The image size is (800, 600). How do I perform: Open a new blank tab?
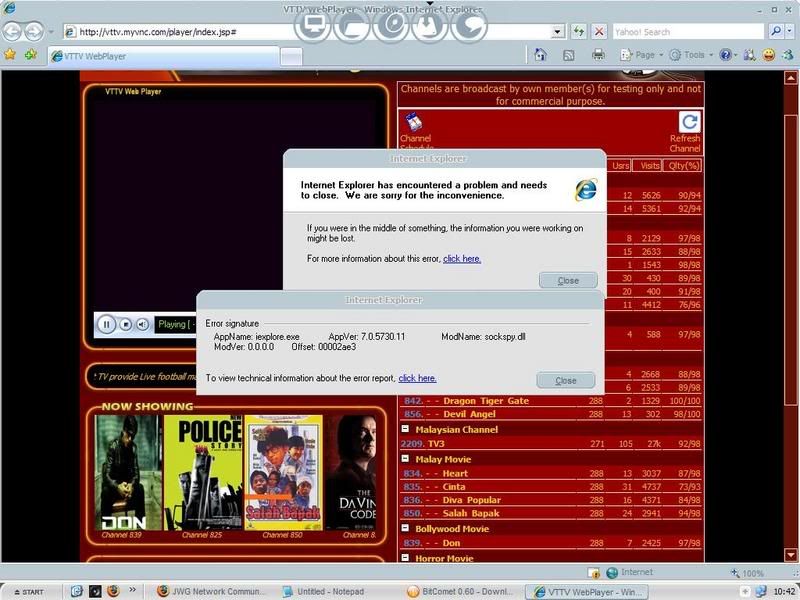(x=291, y=57)
